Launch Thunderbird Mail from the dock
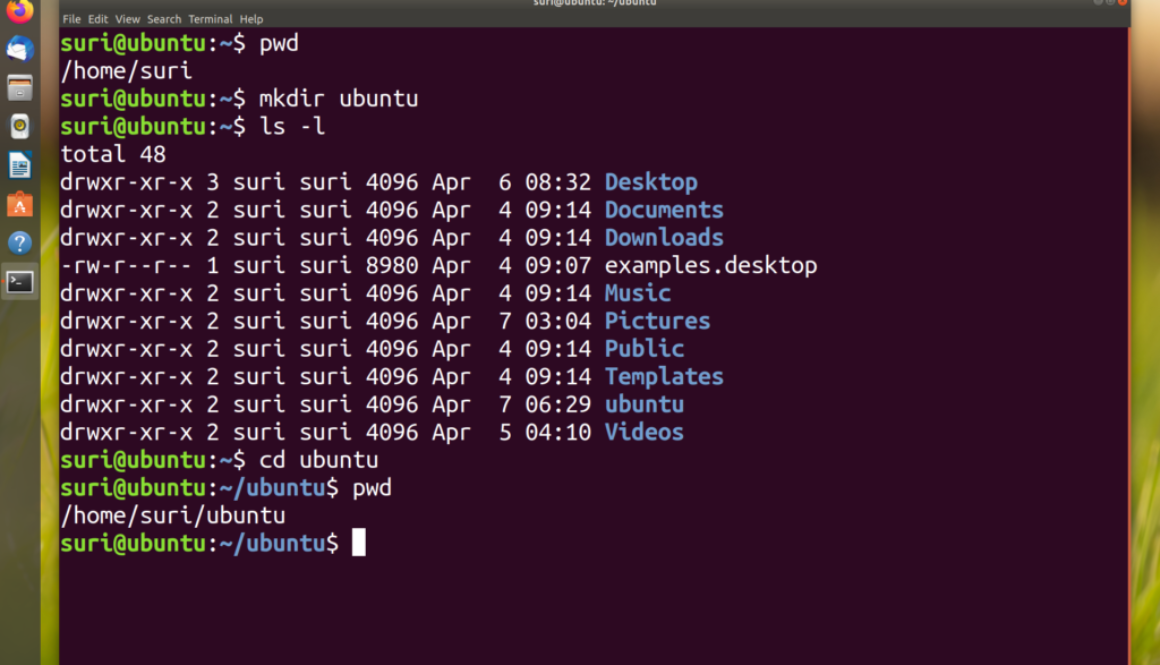This screenshot has height=665, width=1160. (20, 48)
